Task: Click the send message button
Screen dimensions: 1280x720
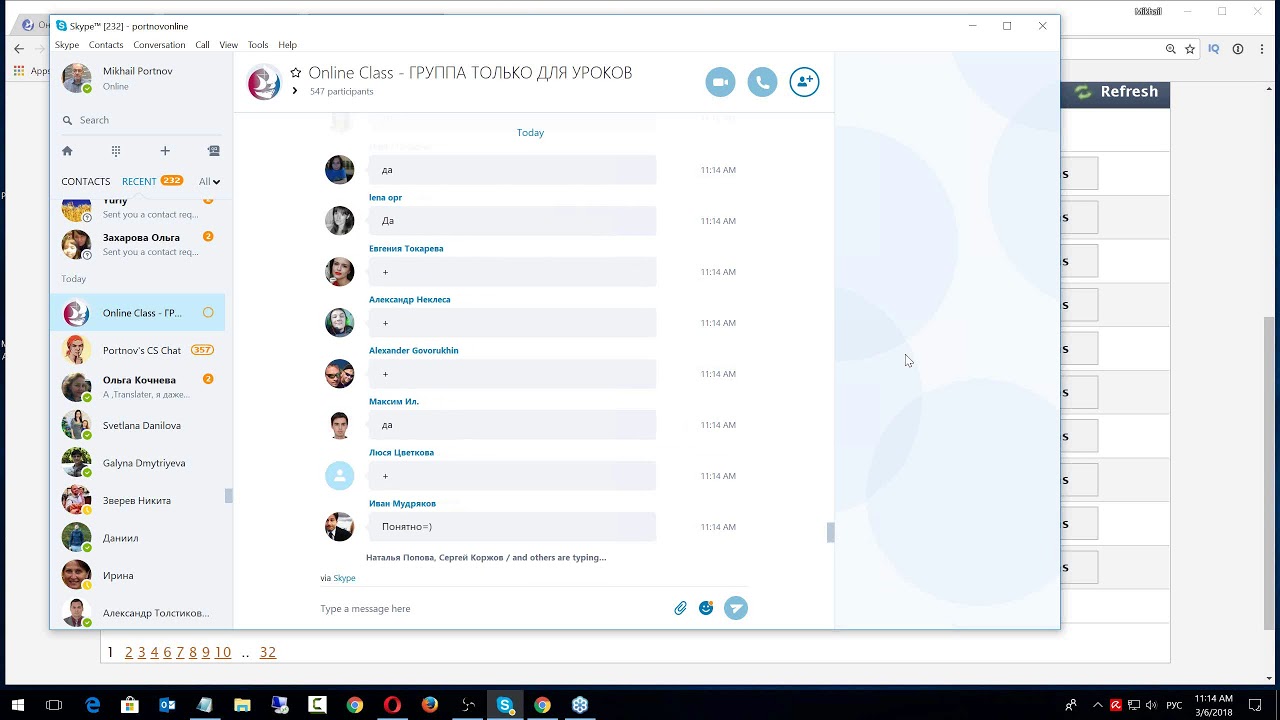Action: point(736,608)
